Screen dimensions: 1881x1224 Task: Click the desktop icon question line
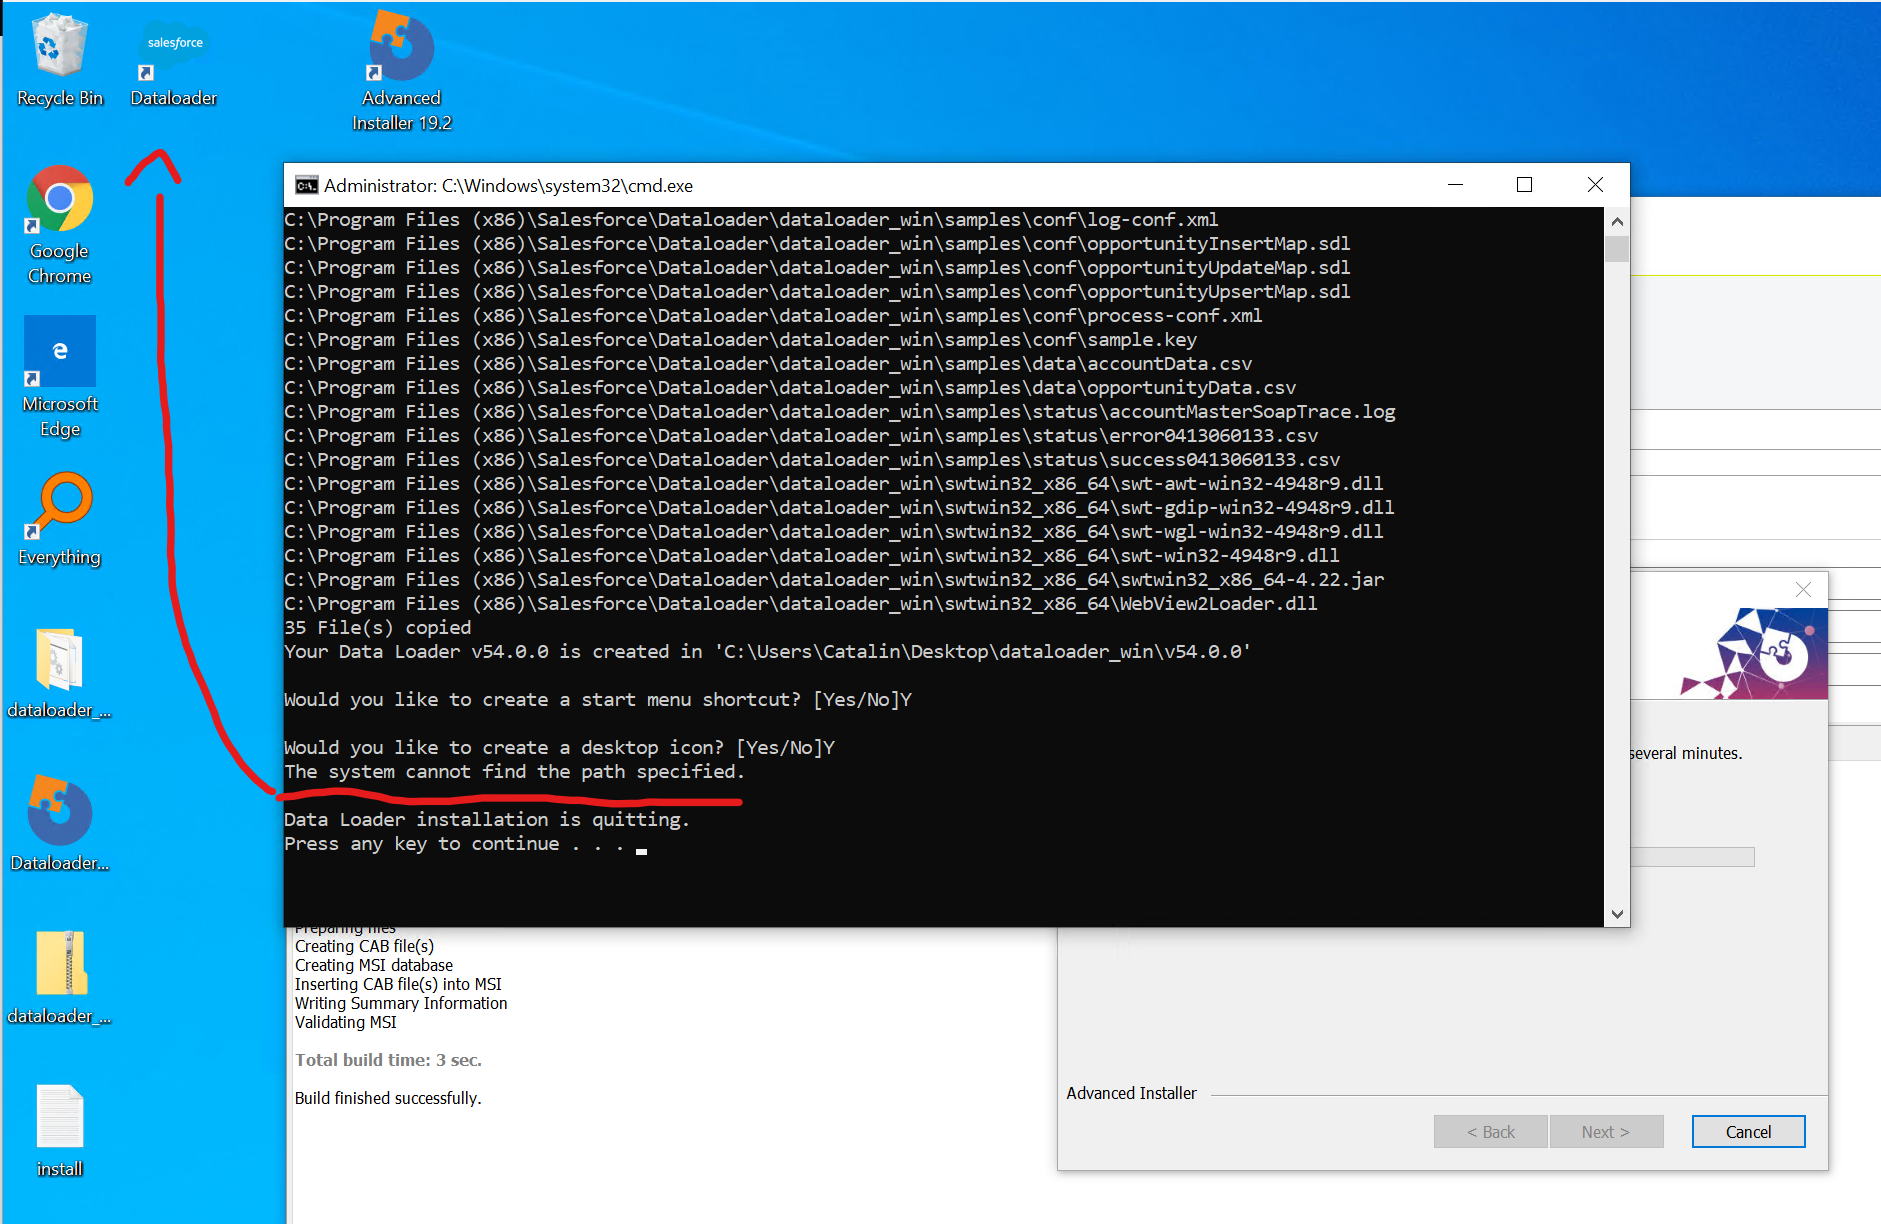click(559, 748)
